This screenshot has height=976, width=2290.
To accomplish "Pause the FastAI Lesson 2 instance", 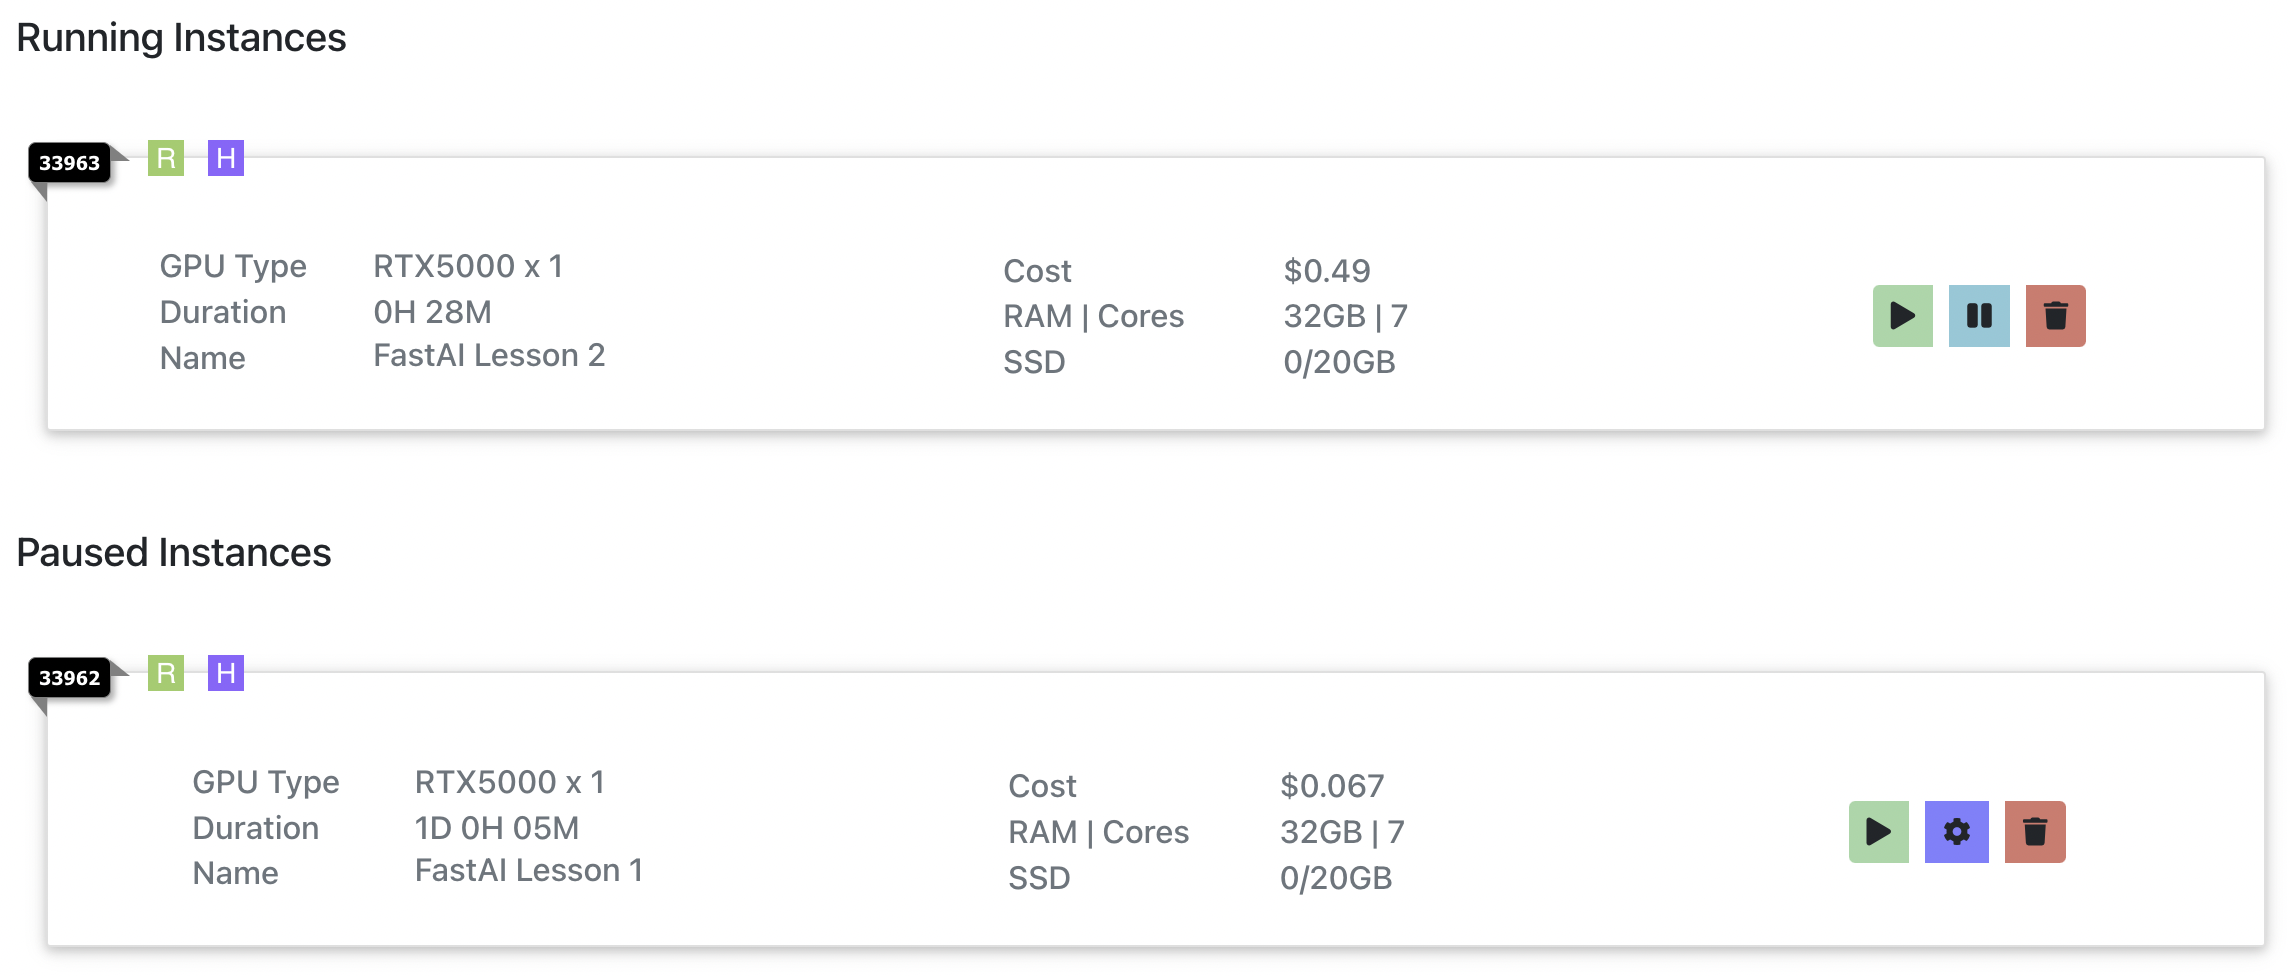I will point(1978,316).
